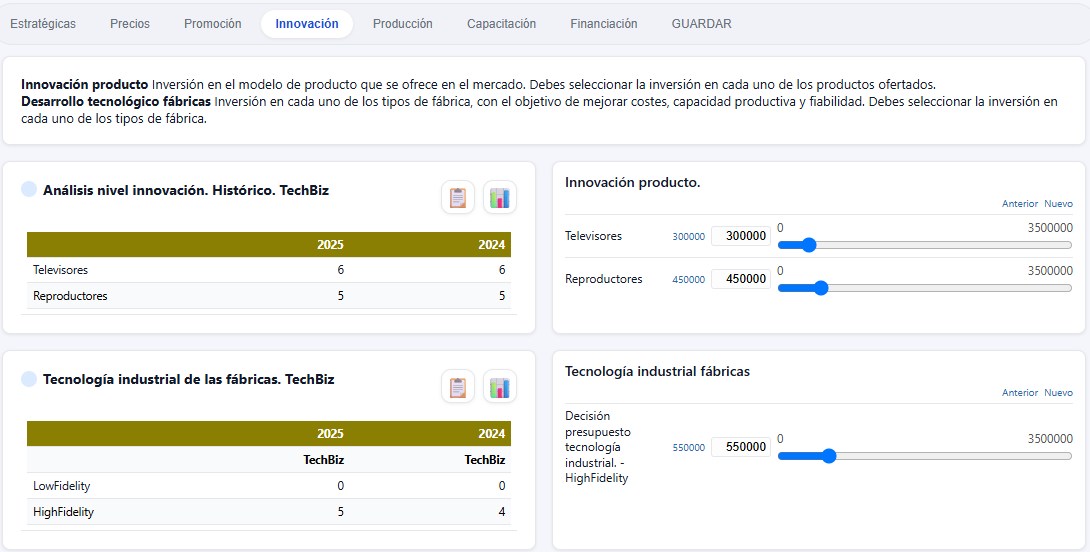Click GUARDAR to save decisions
Viewport: 1090px width, 552px height.
click(701, 24)
